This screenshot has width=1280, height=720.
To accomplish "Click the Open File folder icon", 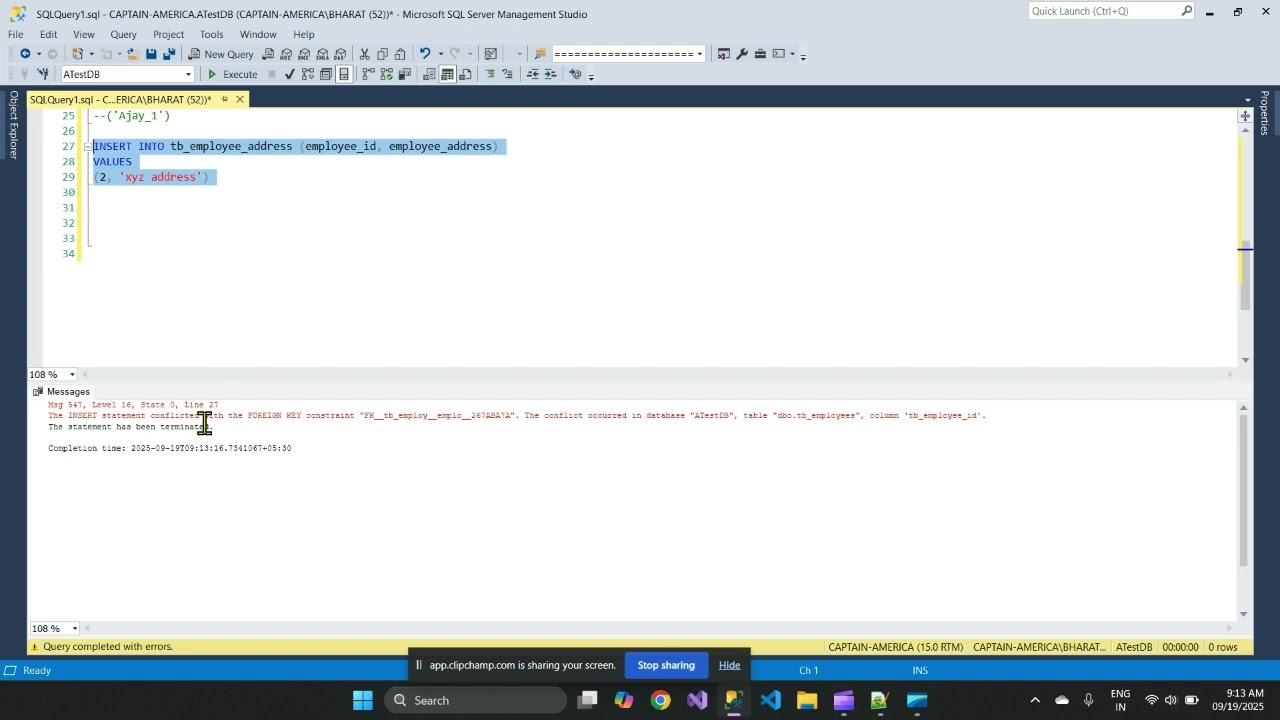I will (x=132, y=54).
